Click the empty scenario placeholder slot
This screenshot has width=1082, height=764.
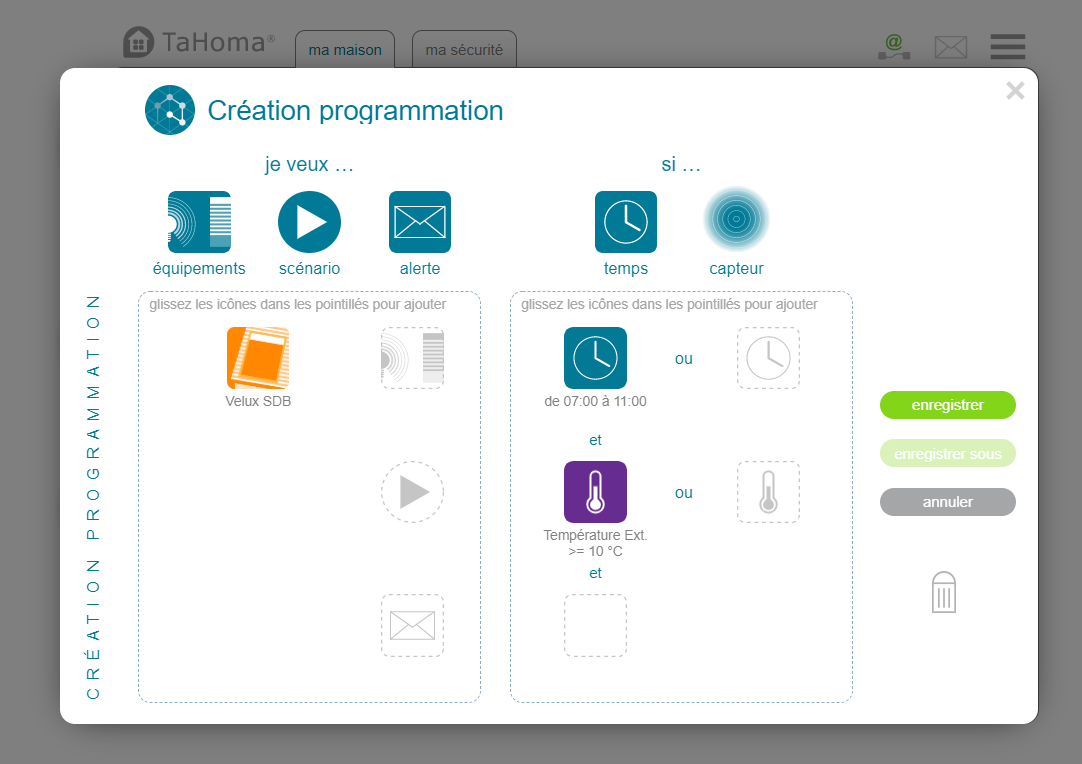point(412,492)
